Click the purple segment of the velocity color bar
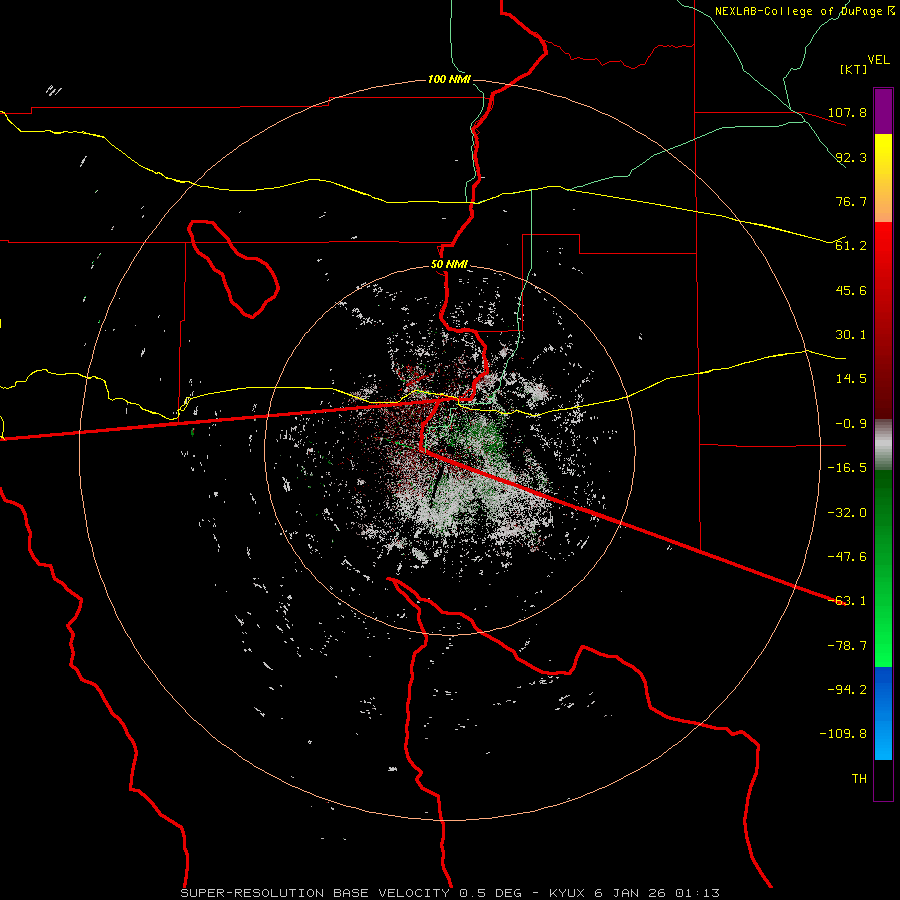 click(x=883, y=111)
